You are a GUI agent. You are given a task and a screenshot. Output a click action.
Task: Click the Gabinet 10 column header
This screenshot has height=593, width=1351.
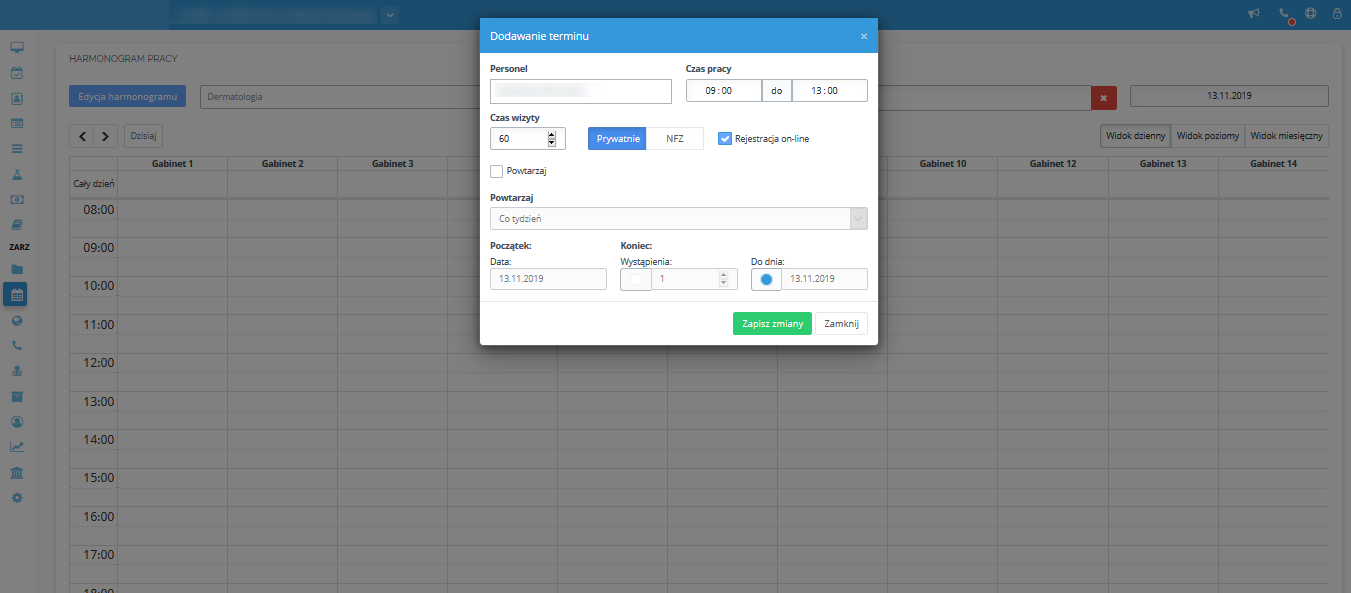pos(943,163)
